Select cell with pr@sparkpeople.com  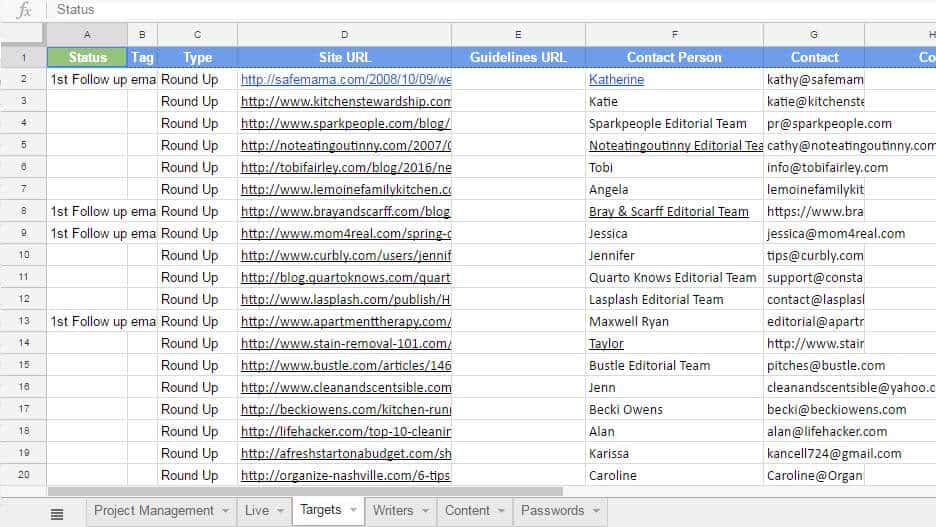(814, 124)
